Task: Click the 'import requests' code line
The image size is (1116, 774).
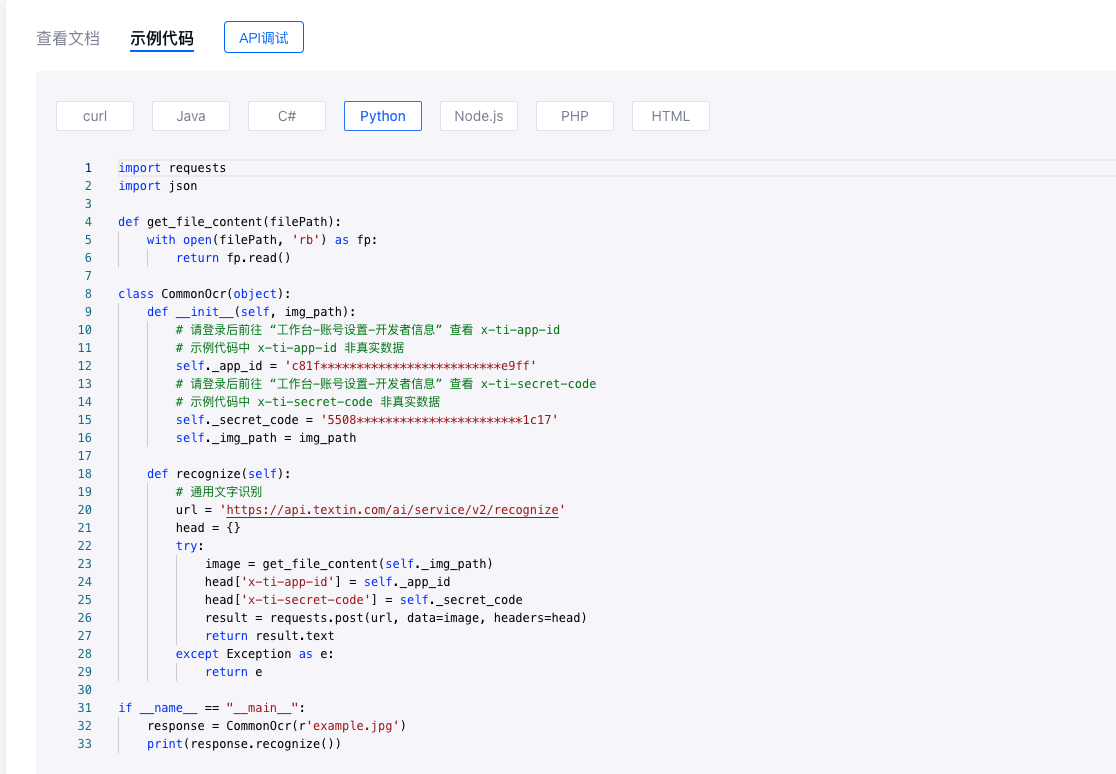Action: tap(172, 168)
